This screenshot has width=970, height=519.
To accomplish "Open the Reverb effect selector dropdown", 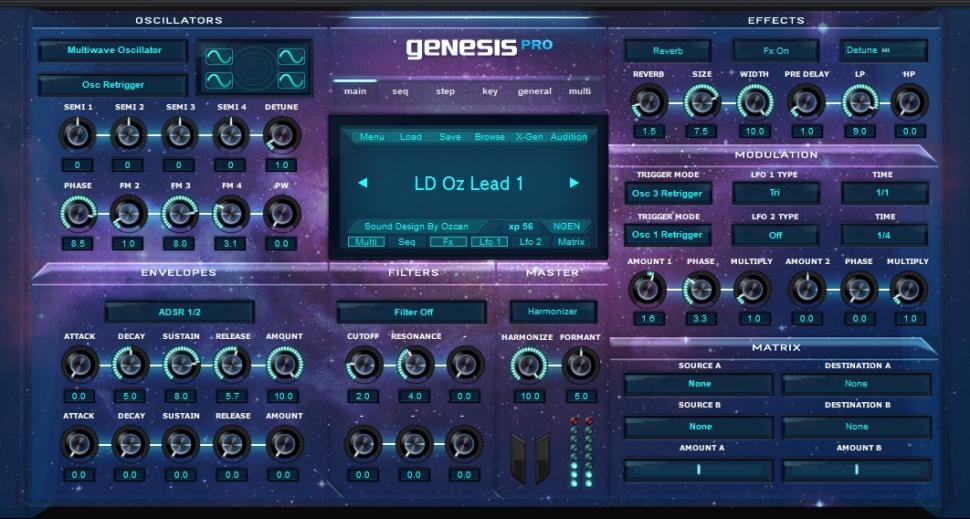I will 667,51.
